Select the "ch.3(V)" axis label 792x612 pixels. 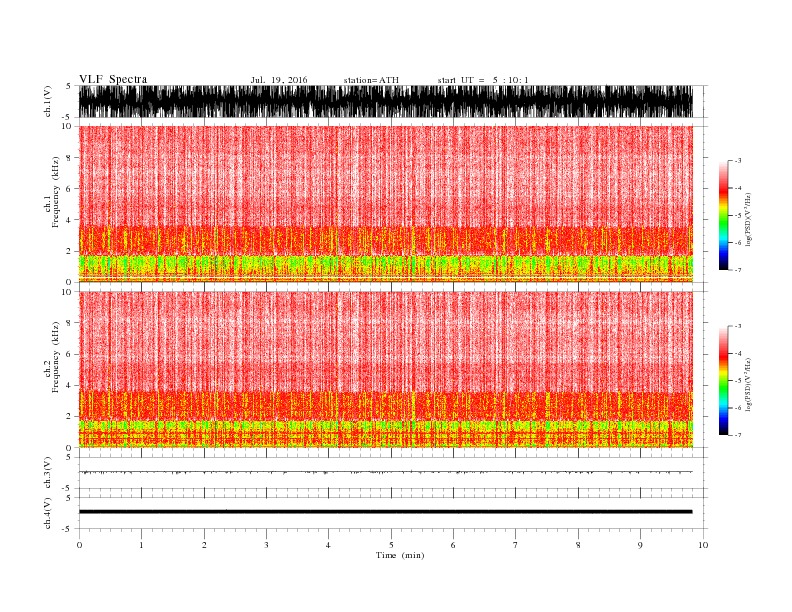click(47, 472)
